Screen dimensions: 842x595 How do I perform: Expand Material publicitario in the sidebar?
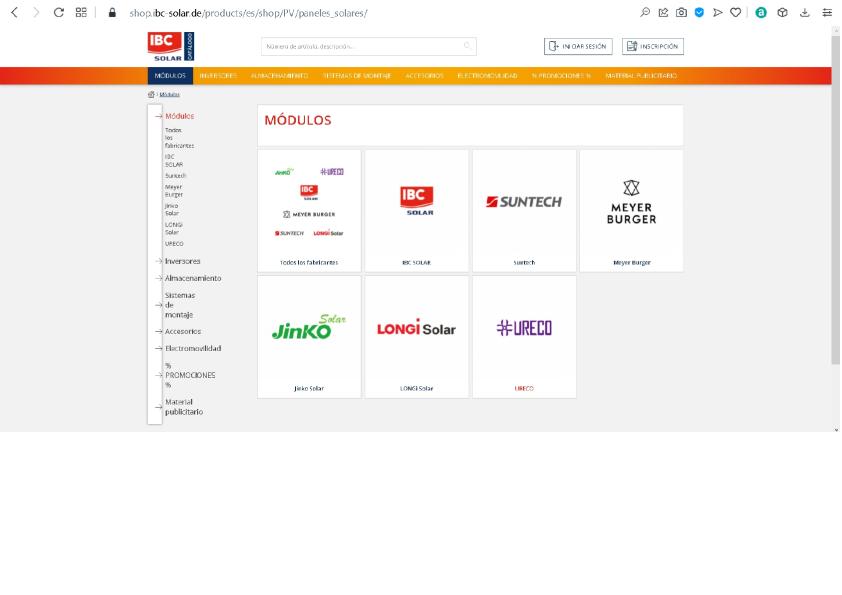tap(184, 407)
